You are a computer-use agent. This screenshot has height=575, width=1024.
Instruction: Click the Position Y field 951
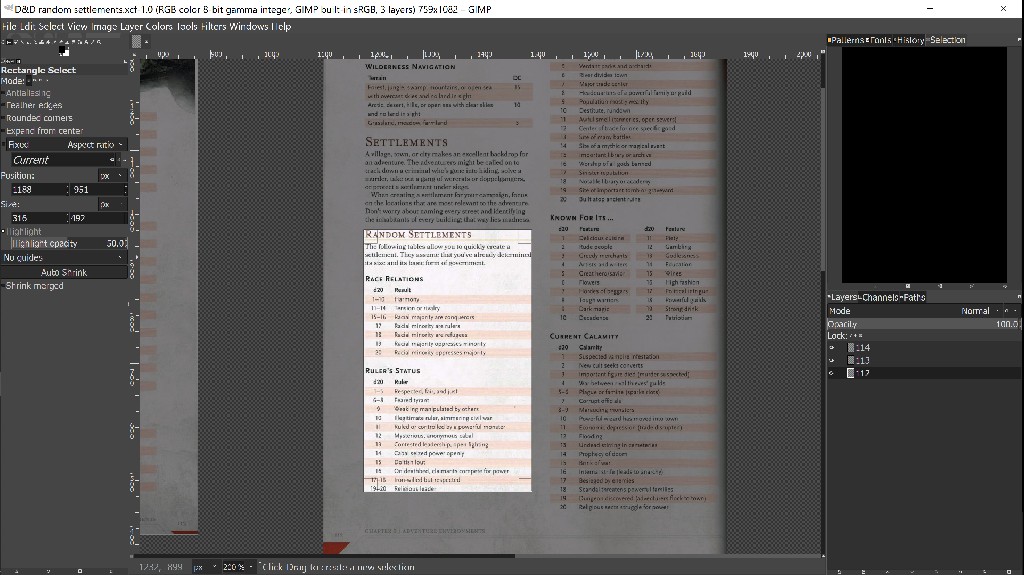[99, 189]
